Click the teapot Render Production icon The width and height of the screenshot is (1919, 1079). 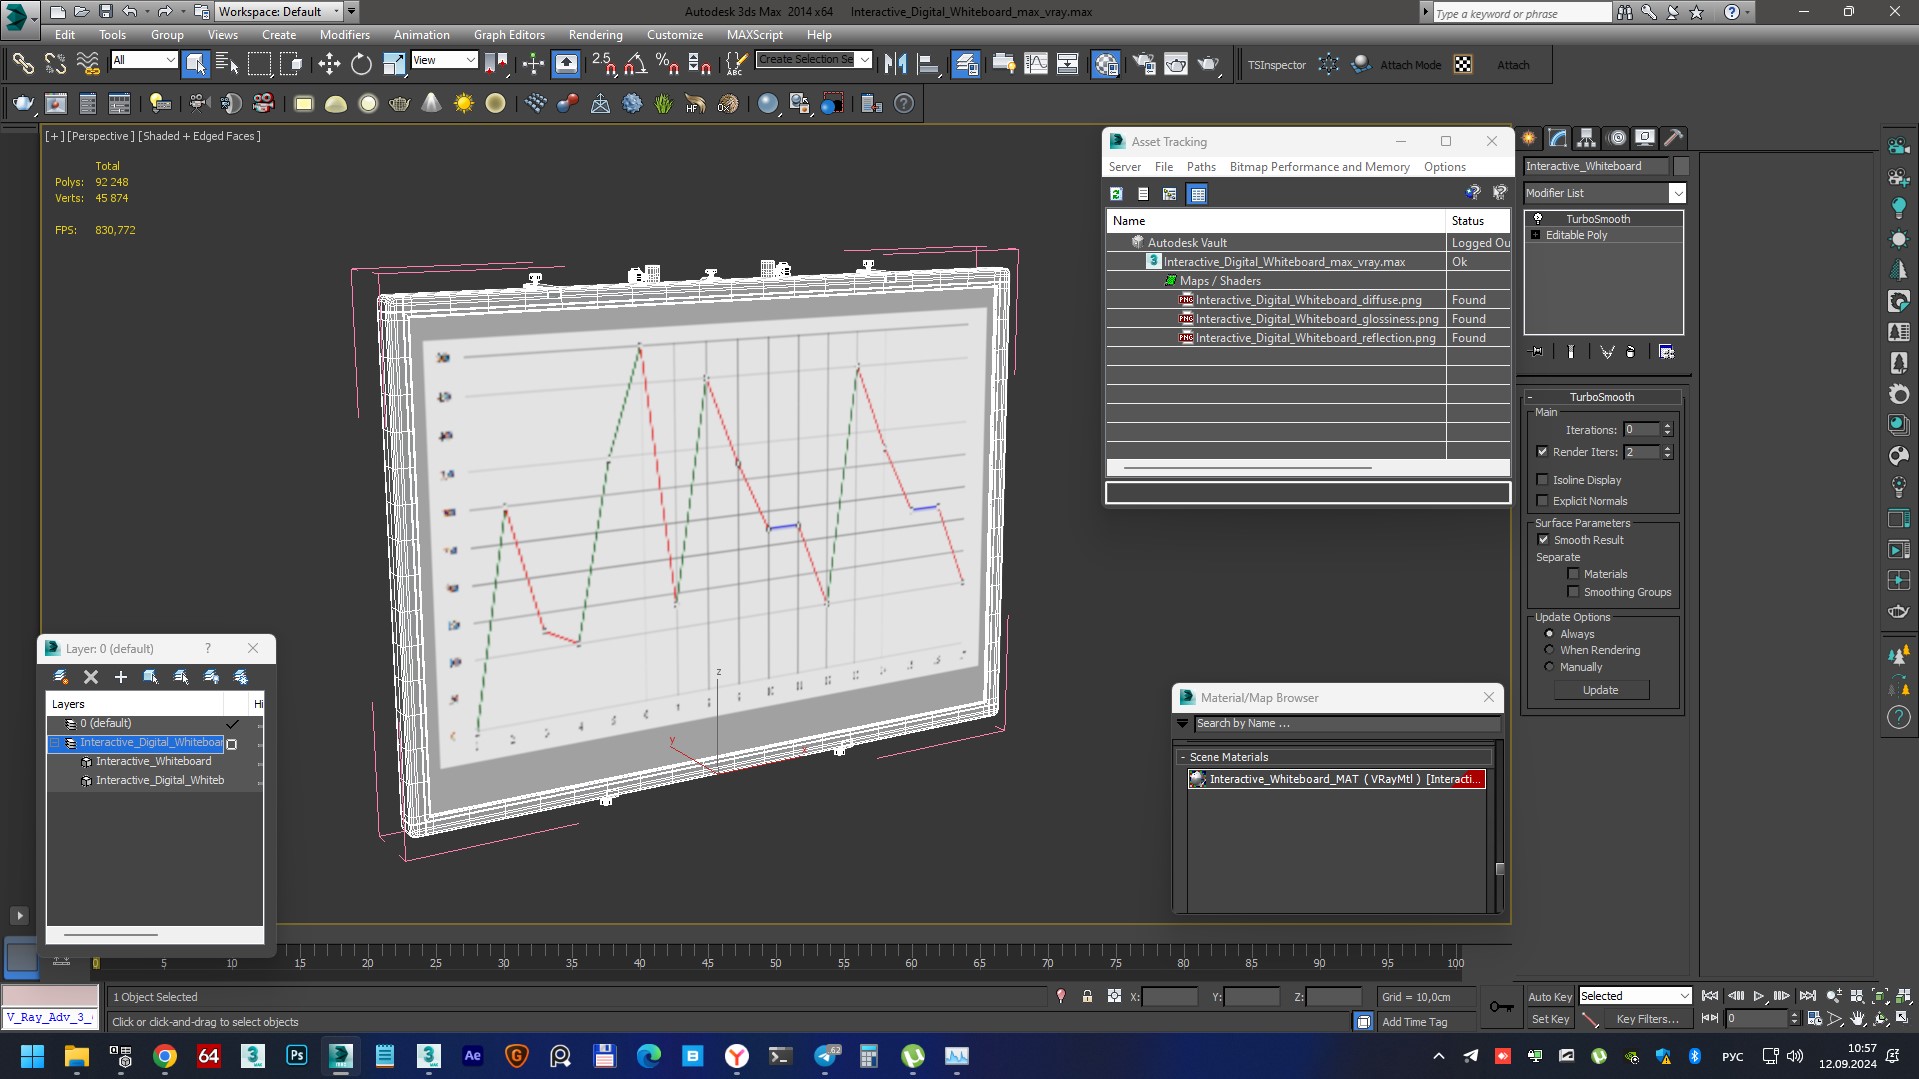coord(1209,65)
